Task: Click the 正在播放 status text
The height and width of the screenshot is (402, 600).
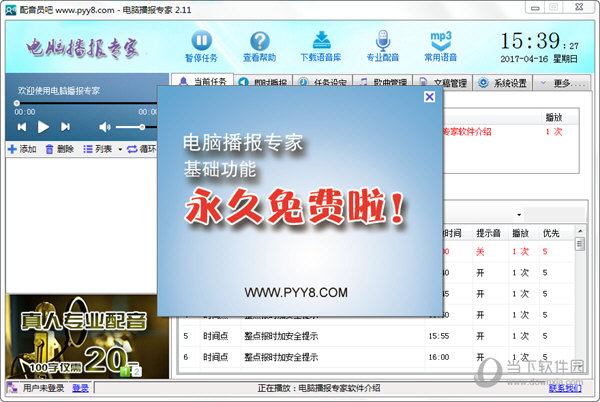Action: (x=319, y=388)
